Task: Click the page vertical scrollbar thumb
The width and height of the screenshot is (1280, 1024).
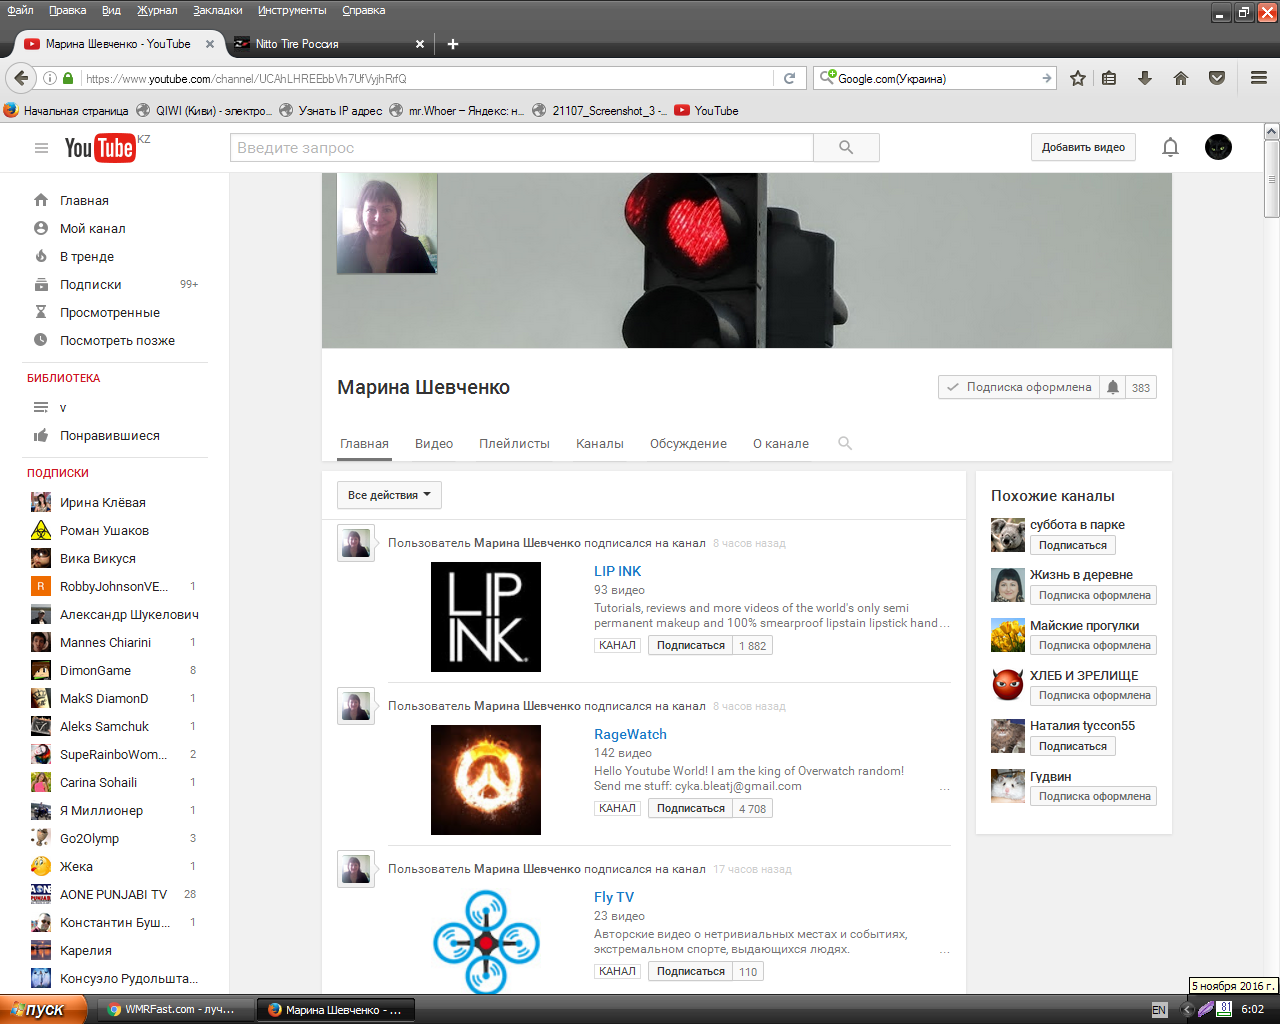Action: (x=1271, y=179)
